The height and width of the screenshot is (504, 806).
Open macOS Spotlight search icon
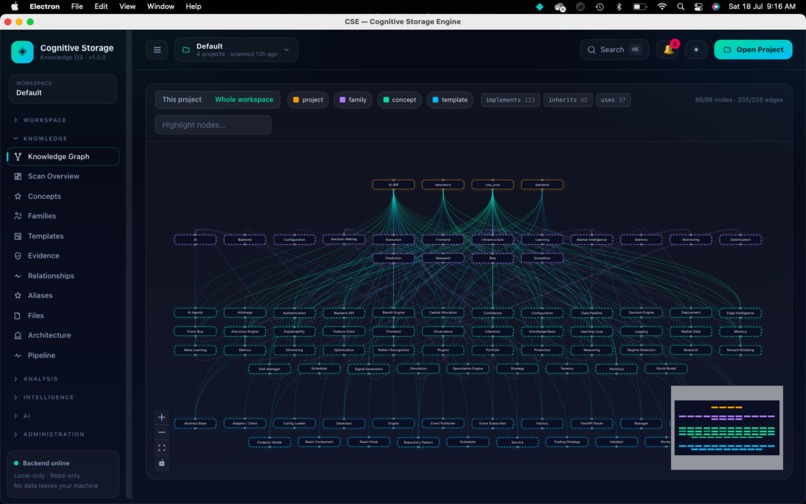[681, 7]
